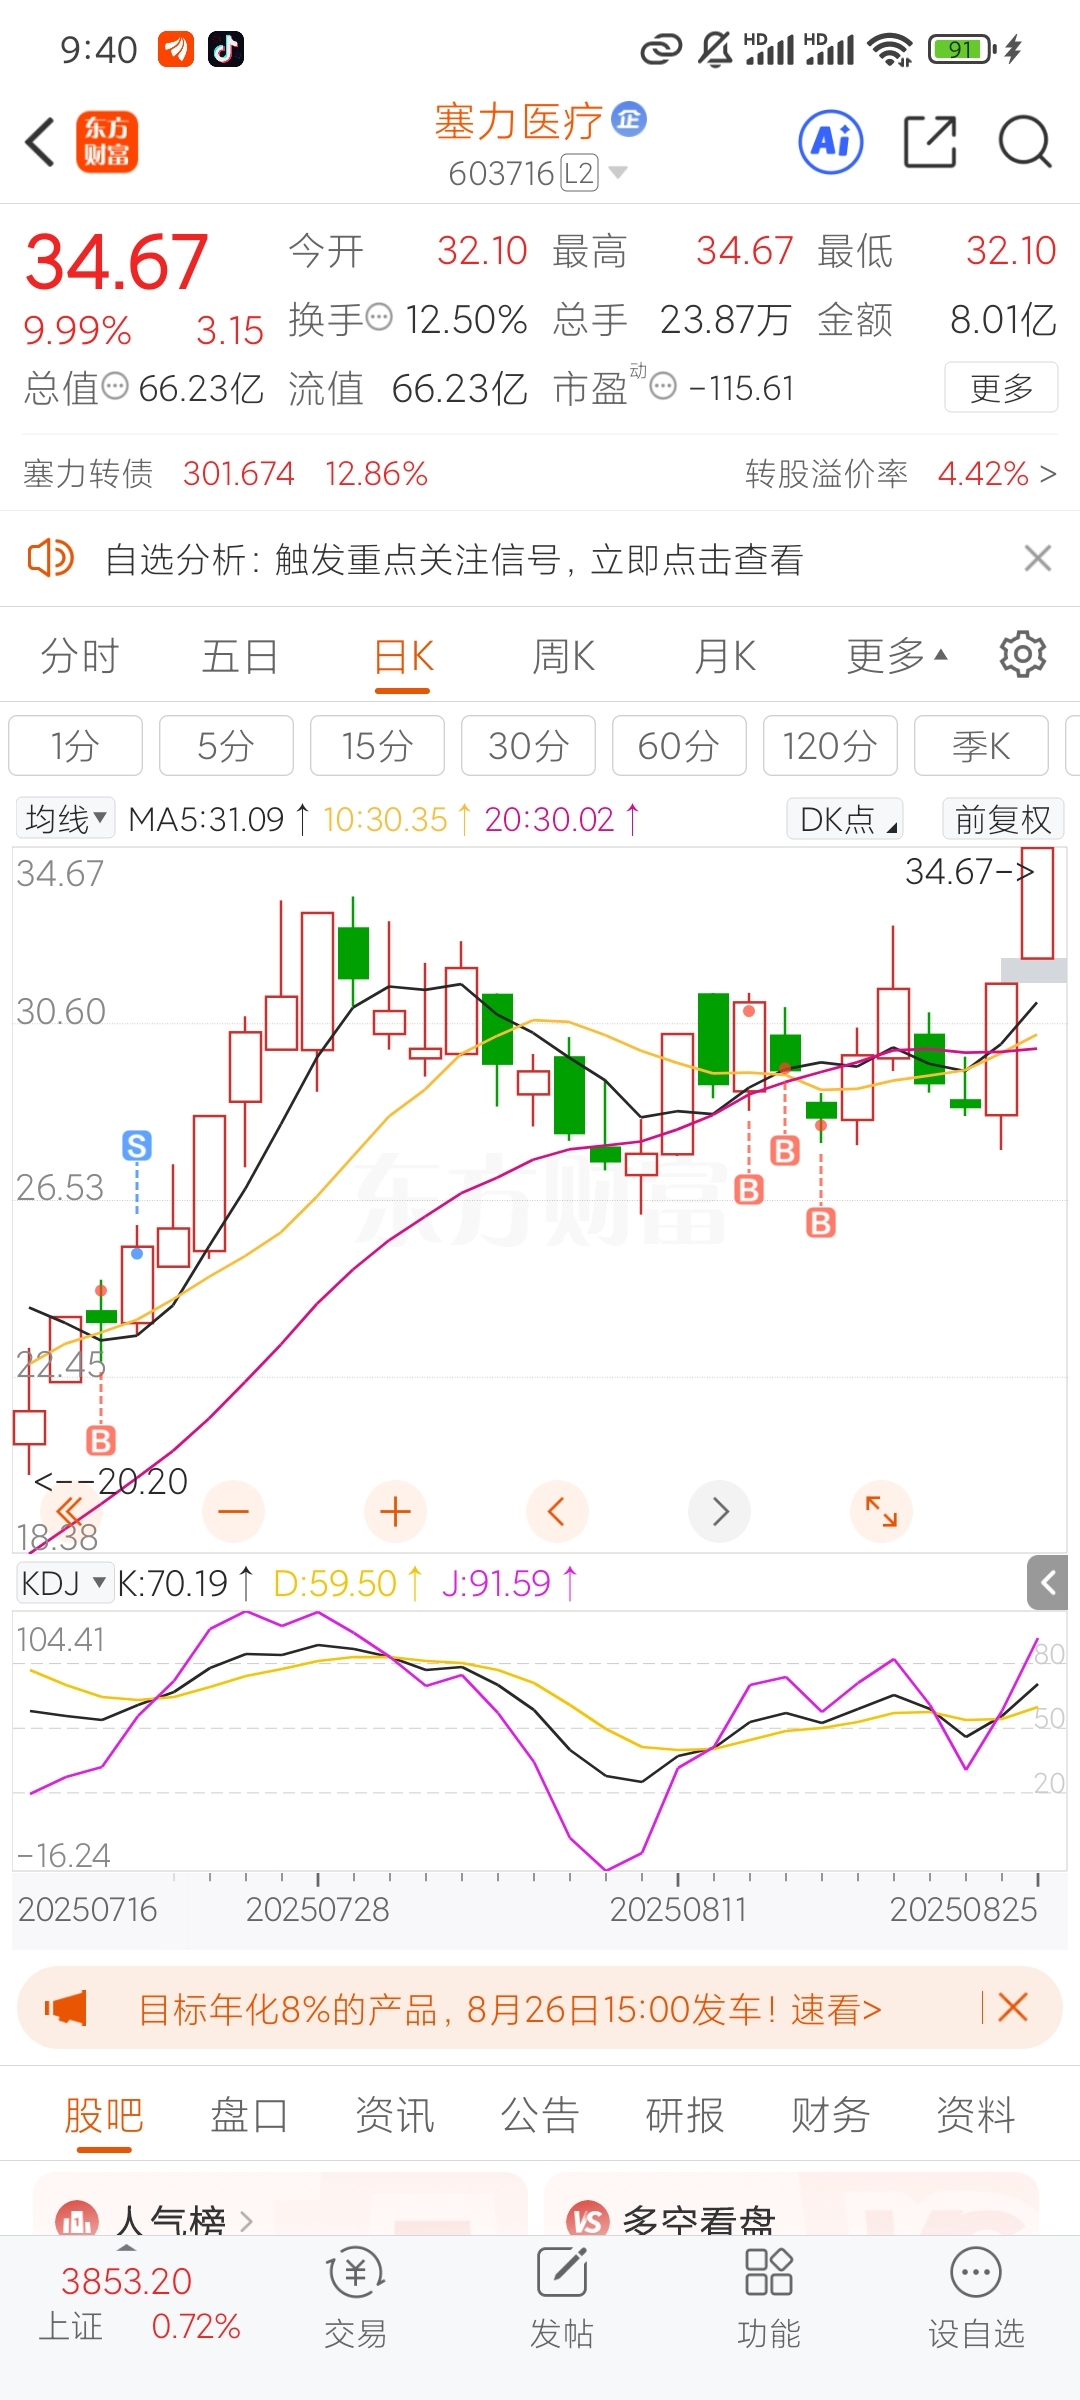Viewport: 1080px width, 2400px height.
Task: Open the AI assistant icon
Action: point(831,141)
